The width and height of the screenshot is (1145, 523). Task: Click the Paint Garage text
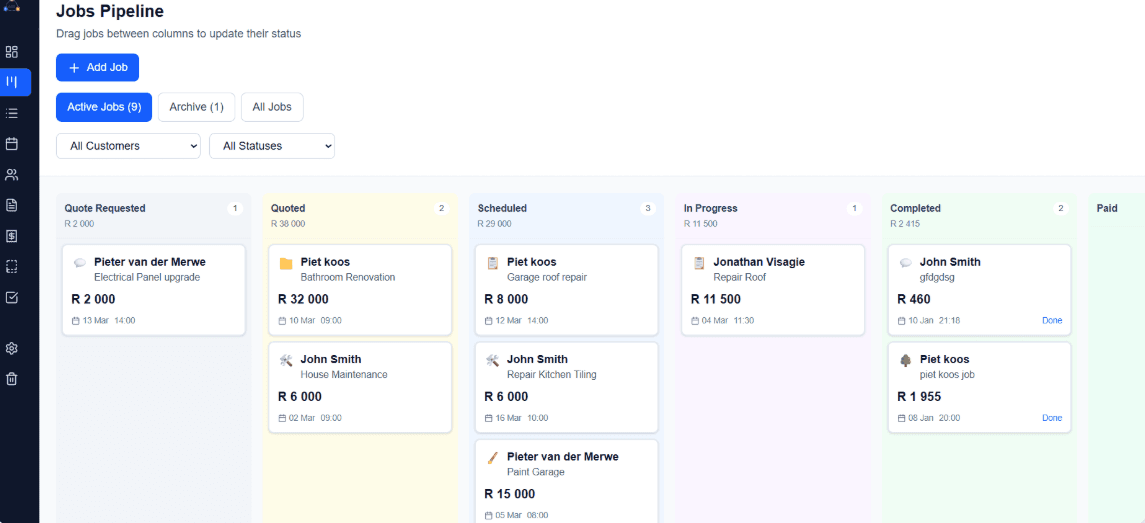pos(536,472)
